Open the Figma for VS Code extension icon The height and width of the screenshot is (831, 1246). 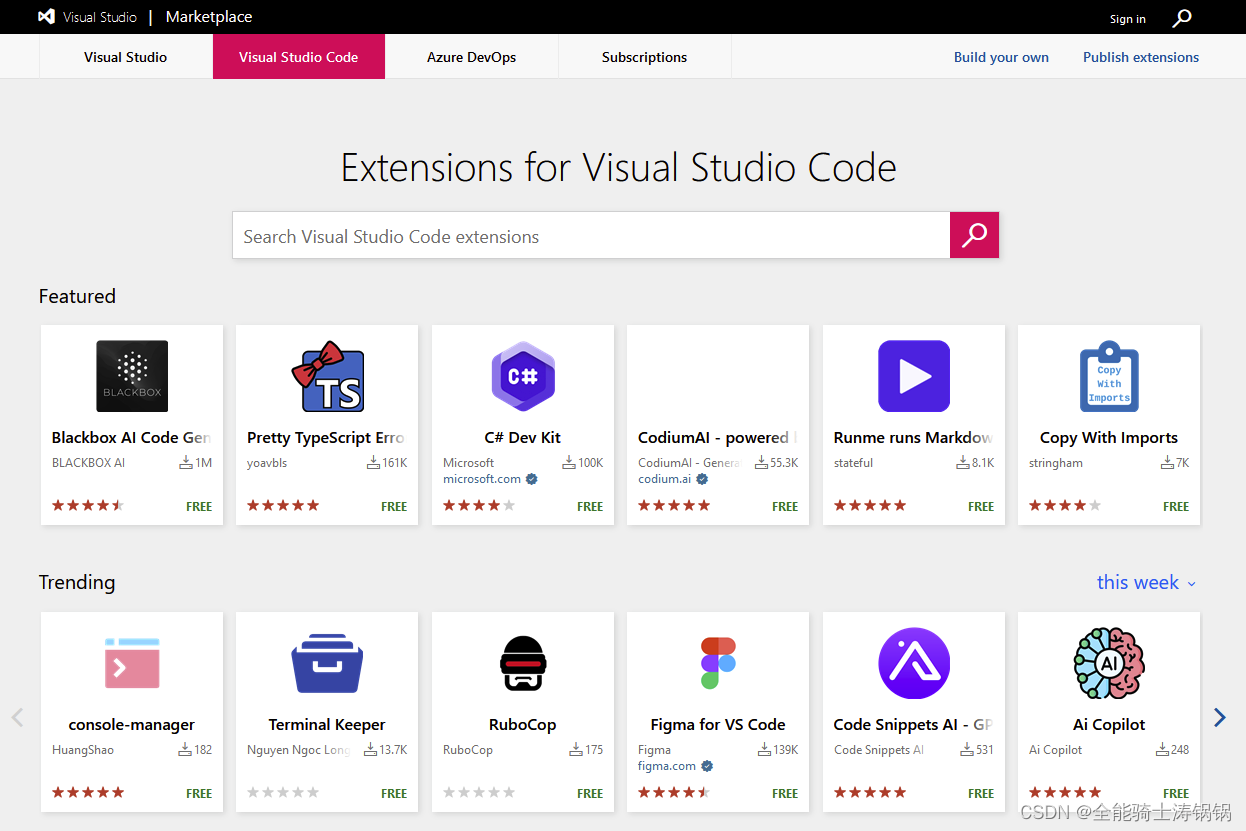pos(717,662)
